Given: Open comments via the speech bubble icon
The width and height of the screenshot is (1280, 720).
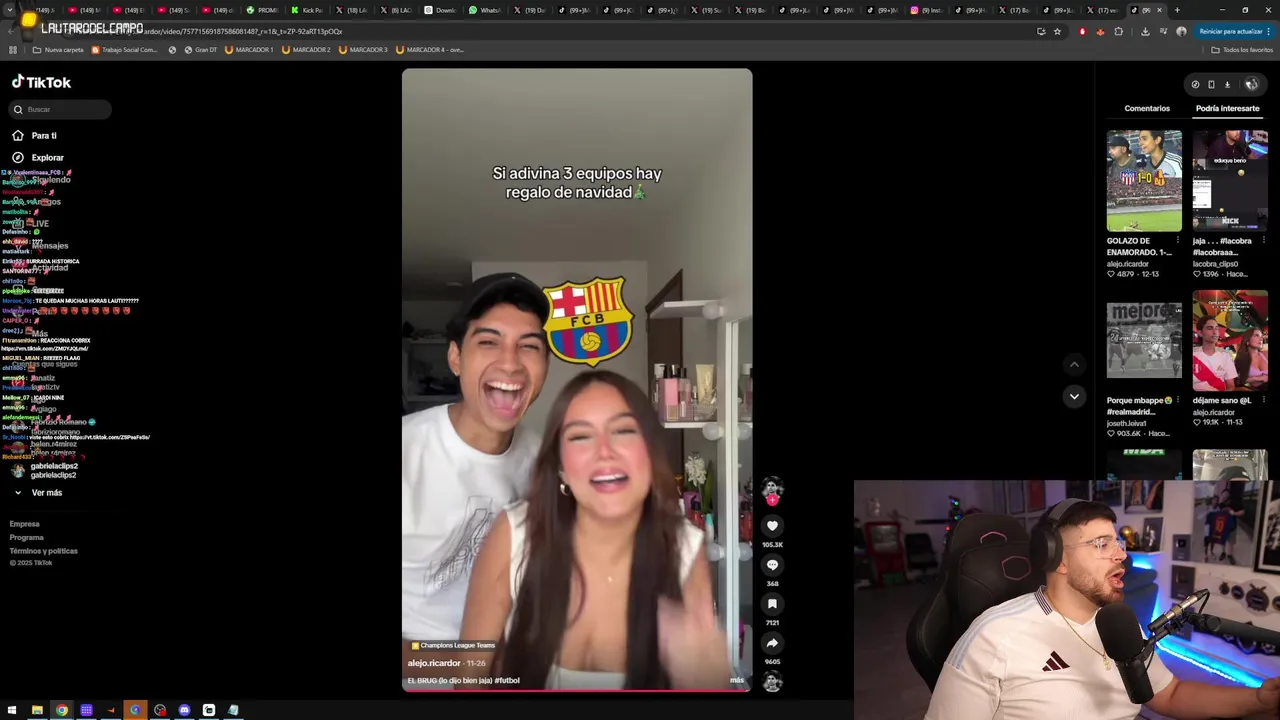Looking at the screenshot, I should (772, 565).
